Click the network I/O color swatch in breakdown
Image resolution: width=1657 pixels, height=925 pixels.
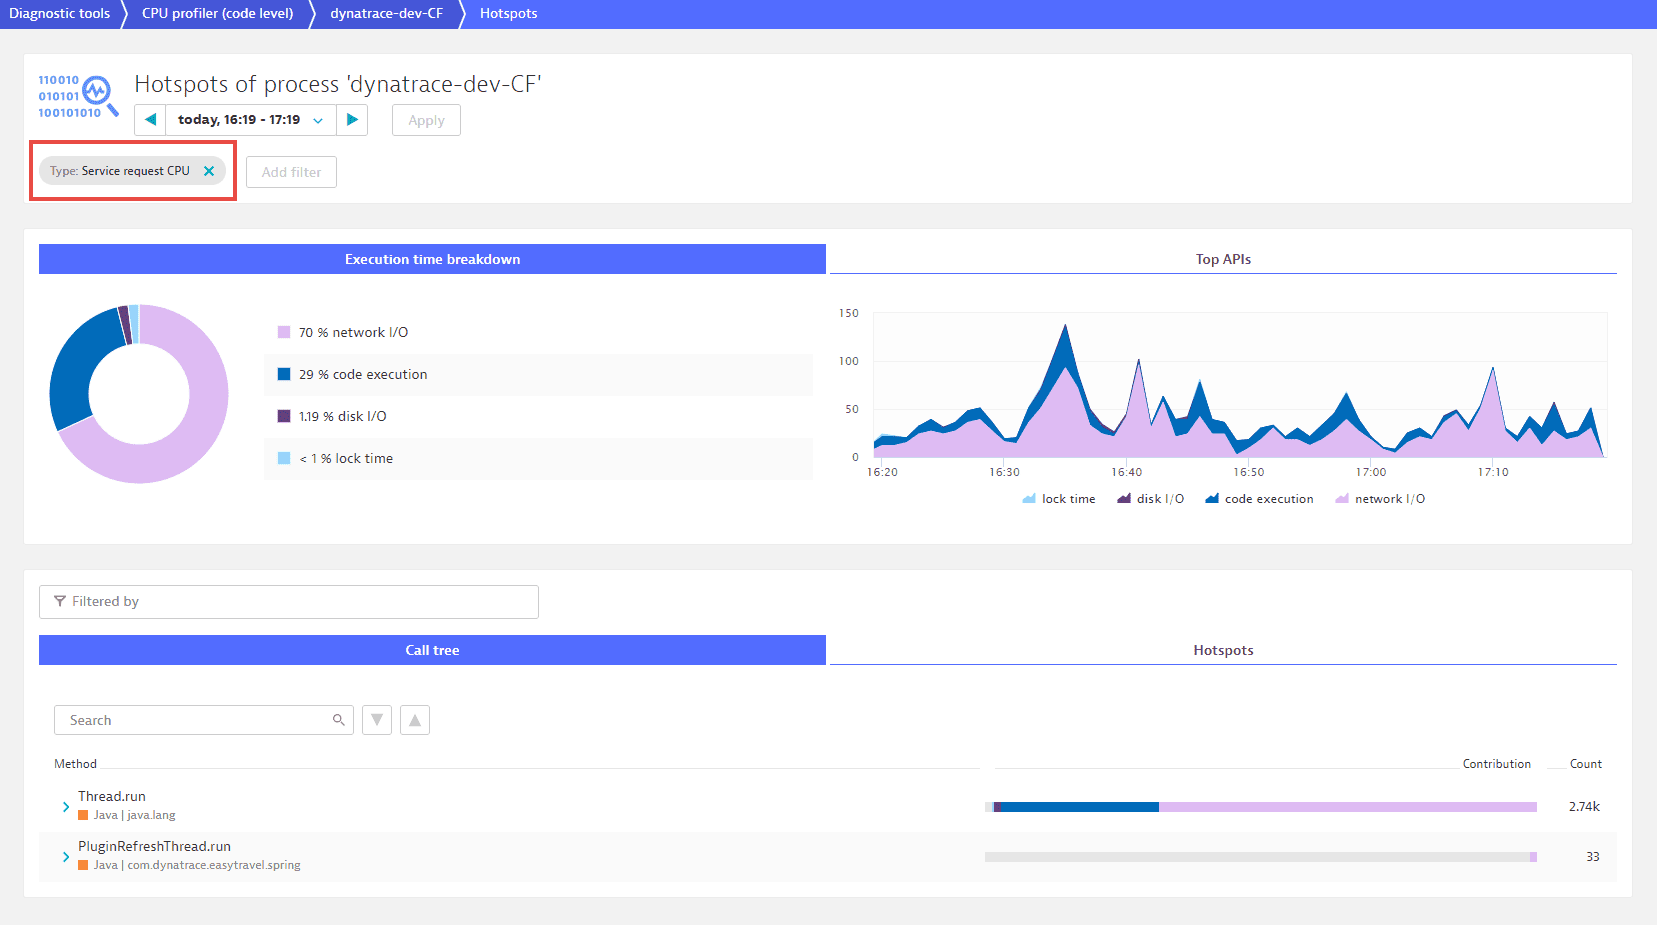(x=284, y=332)
